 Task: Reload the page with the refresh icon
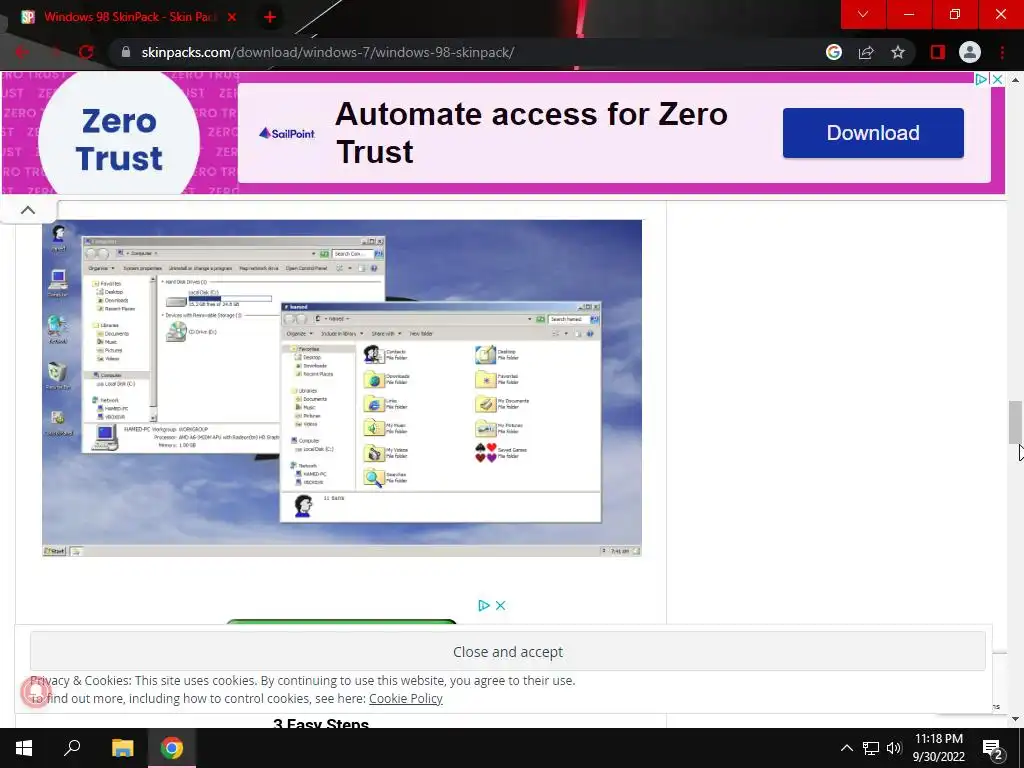coord(86,52)
